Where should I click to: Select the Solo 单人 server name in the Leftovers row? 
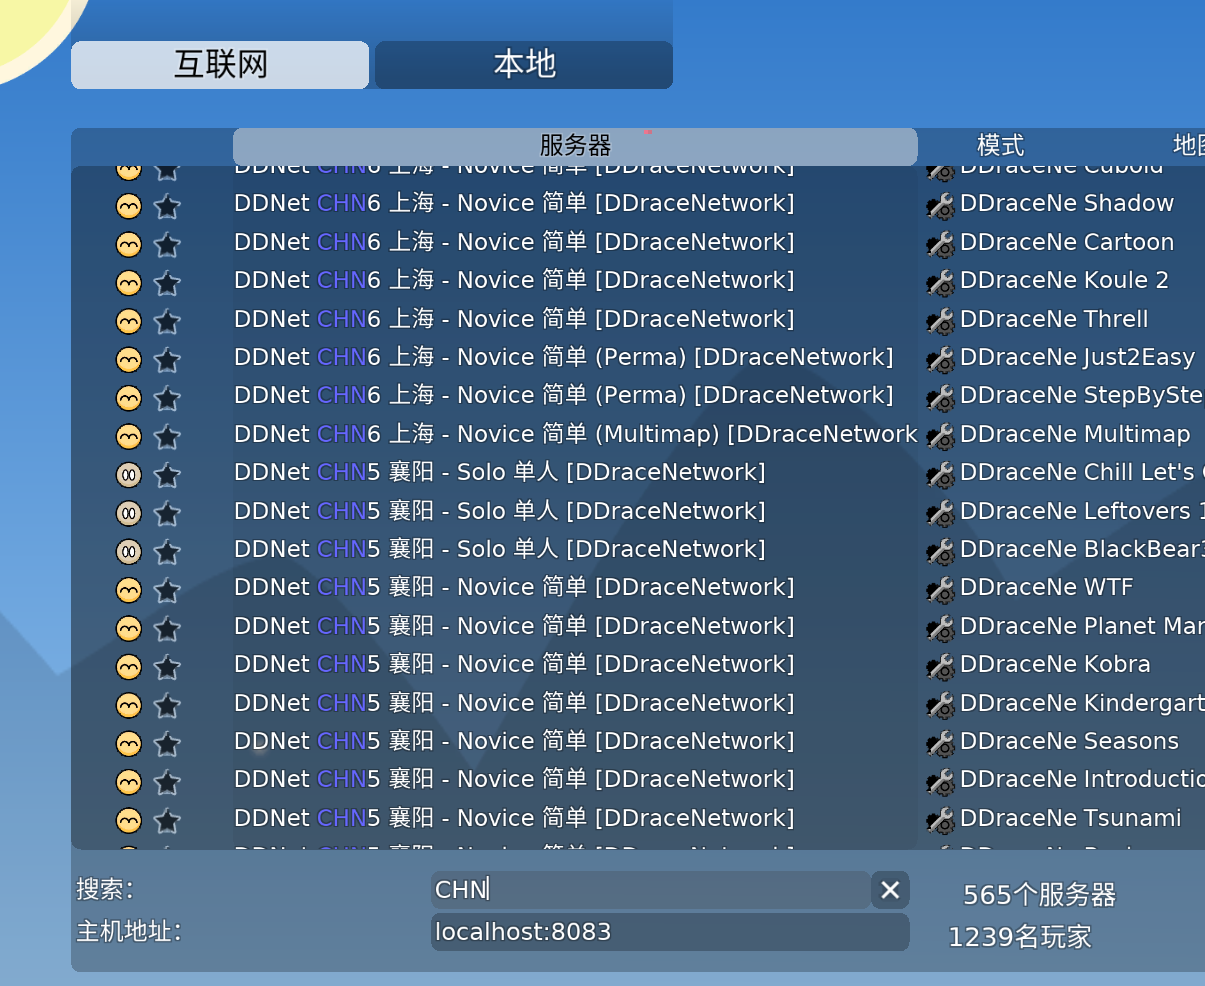click(500, 511)
